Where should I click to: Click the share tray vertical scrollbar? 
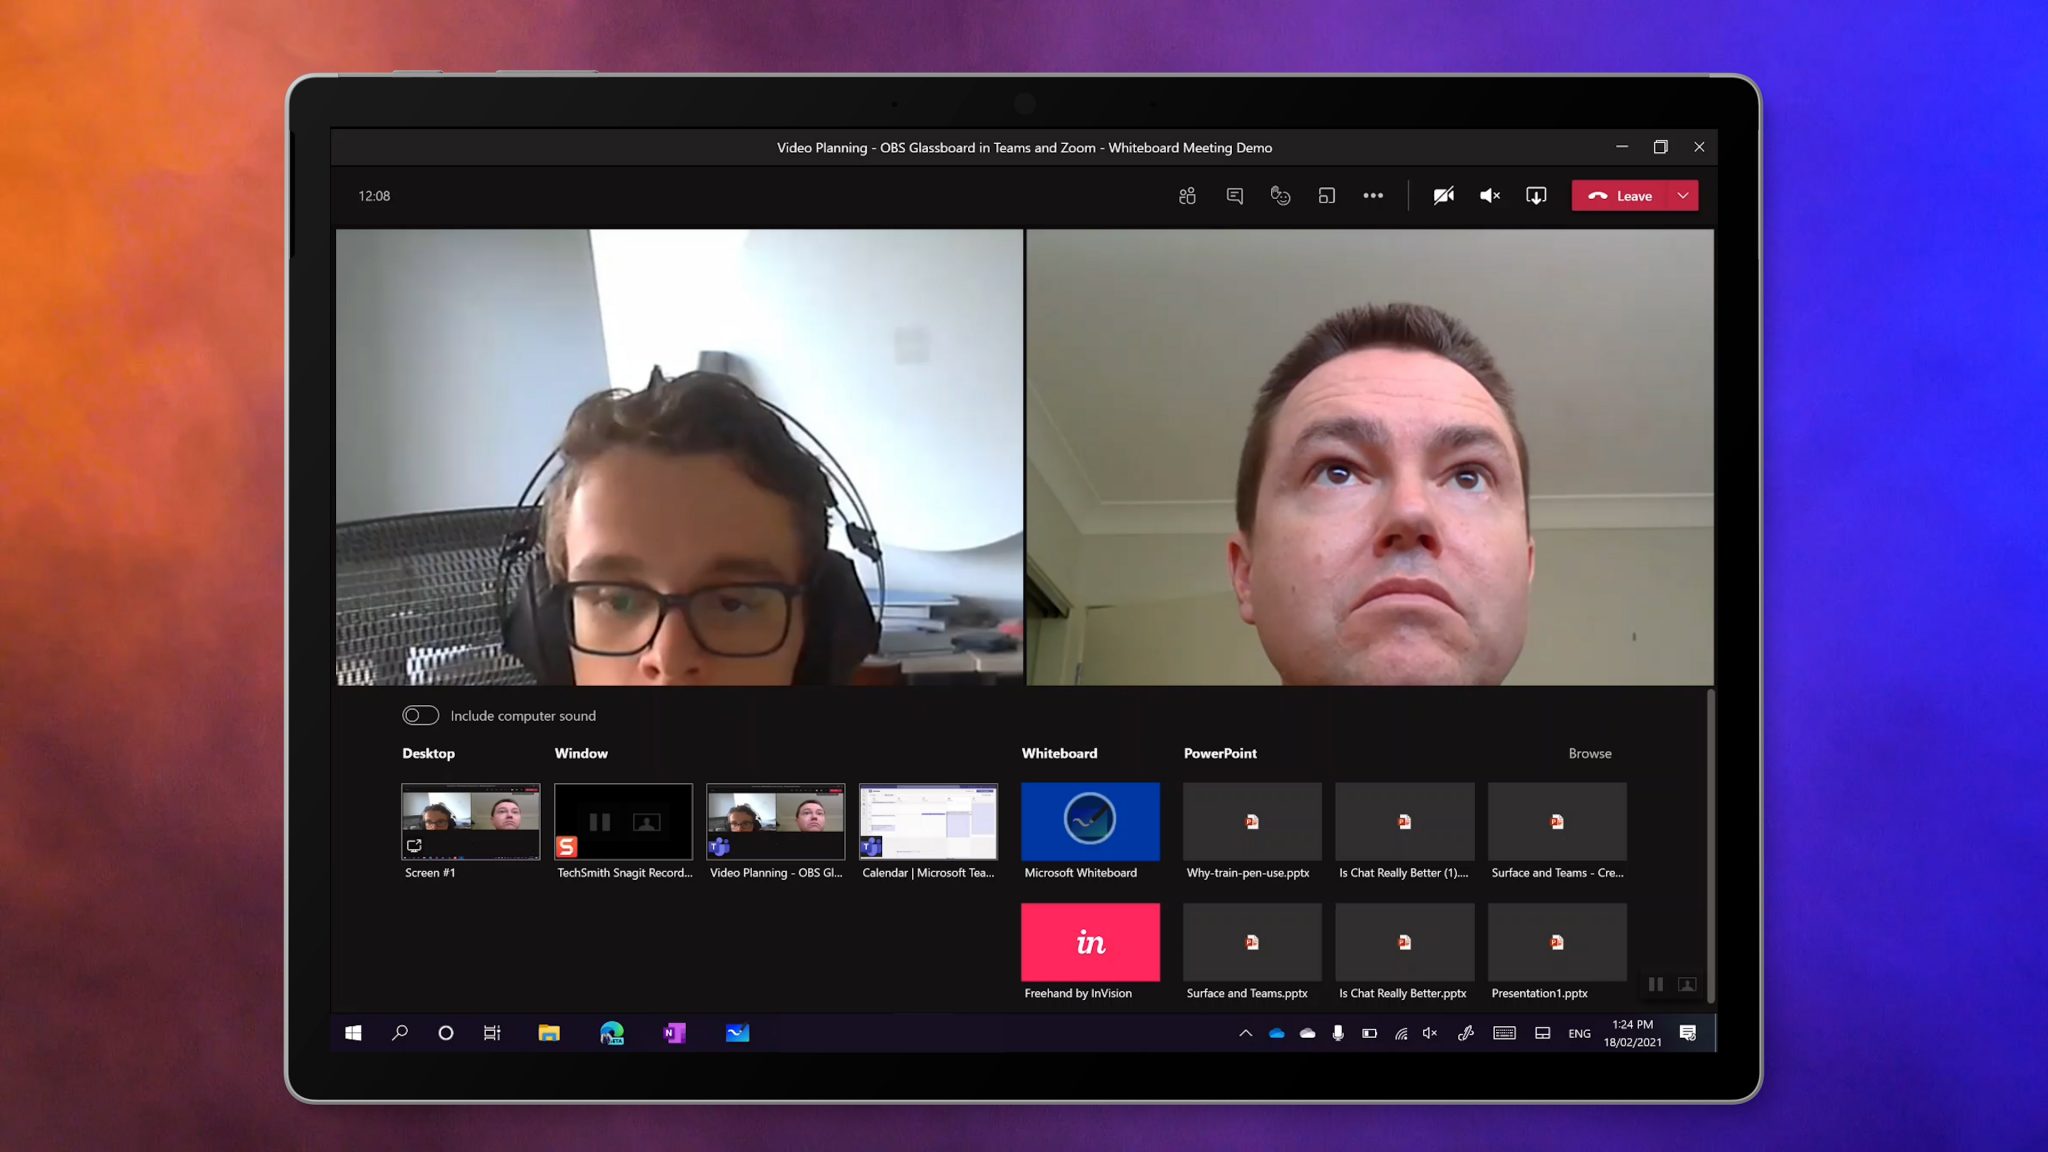tap(1710, 845)
